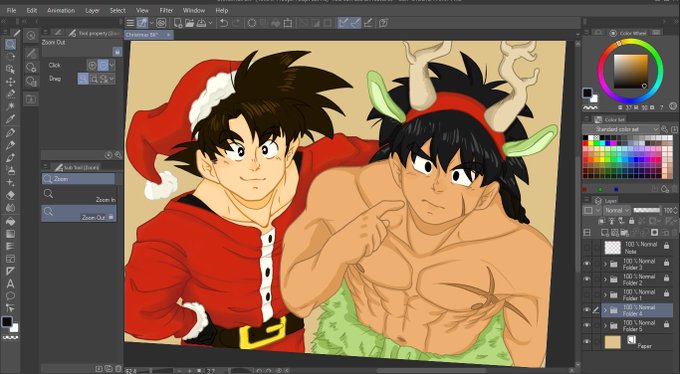Select the Text tool
This screenshot has width=680, height=374.
(10, 284)
